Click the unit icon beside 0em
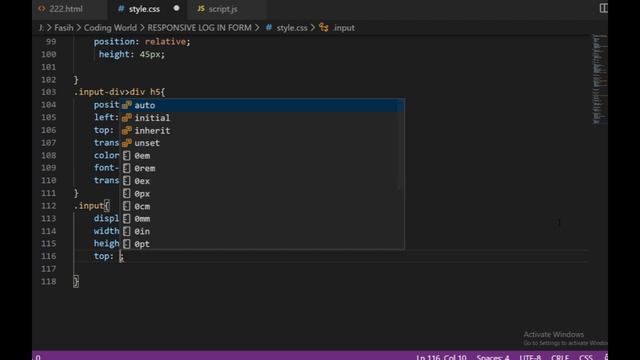The image size is (640, 360). [127, 156]
